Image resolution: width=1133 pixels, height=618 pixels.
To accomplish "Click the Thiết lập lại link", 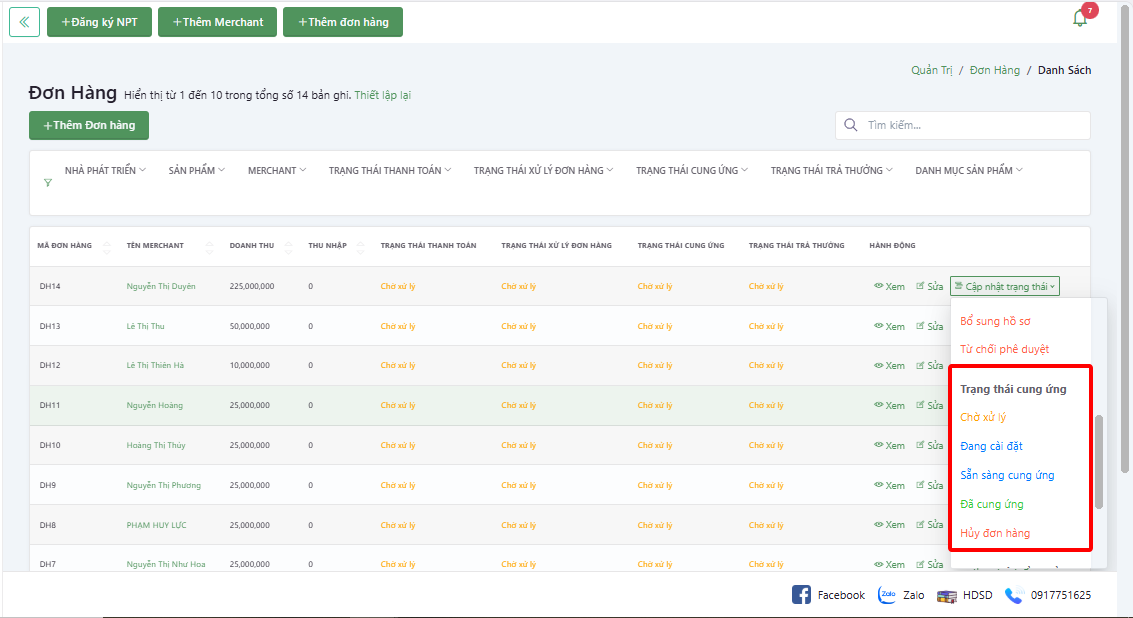I will 382,95.
